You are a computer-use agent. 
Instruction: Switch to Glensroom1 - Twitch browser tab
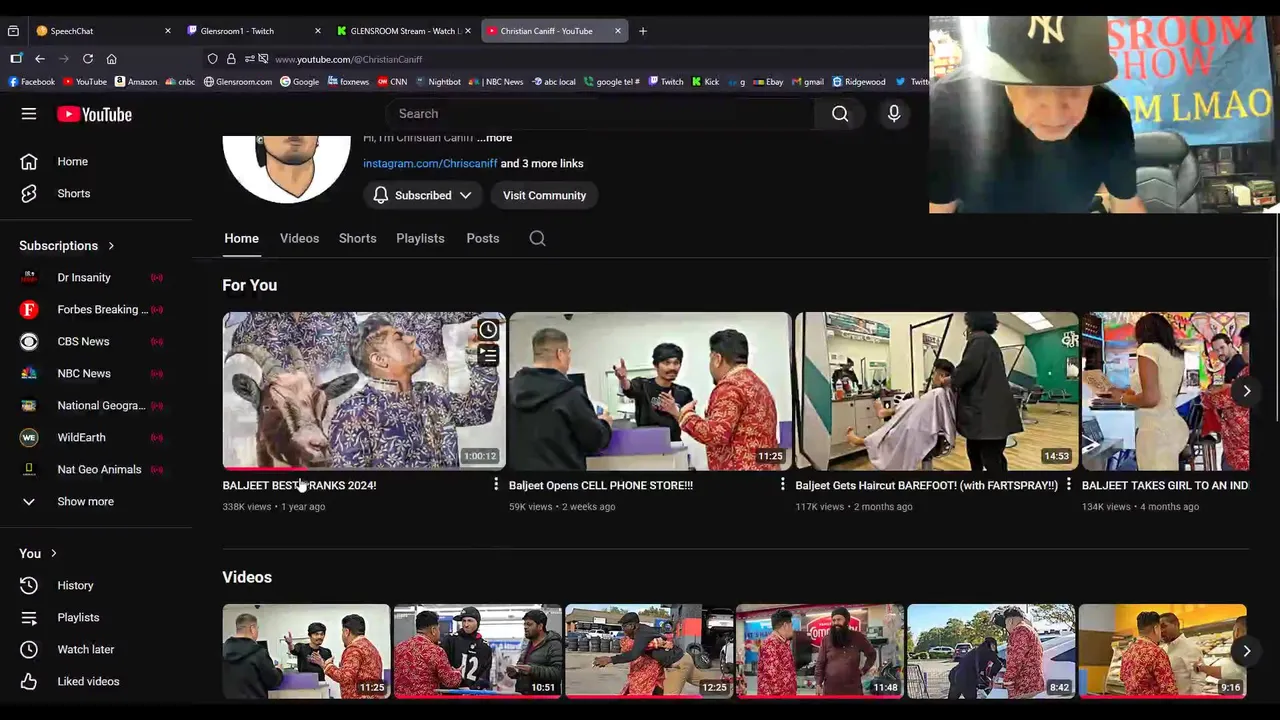tap(255, 31)
